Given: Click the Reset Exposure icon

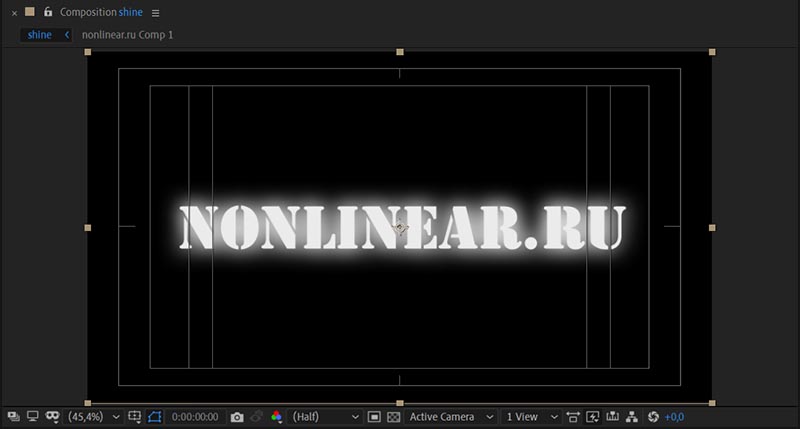Looking at the screenshot, I should (653, 417).
